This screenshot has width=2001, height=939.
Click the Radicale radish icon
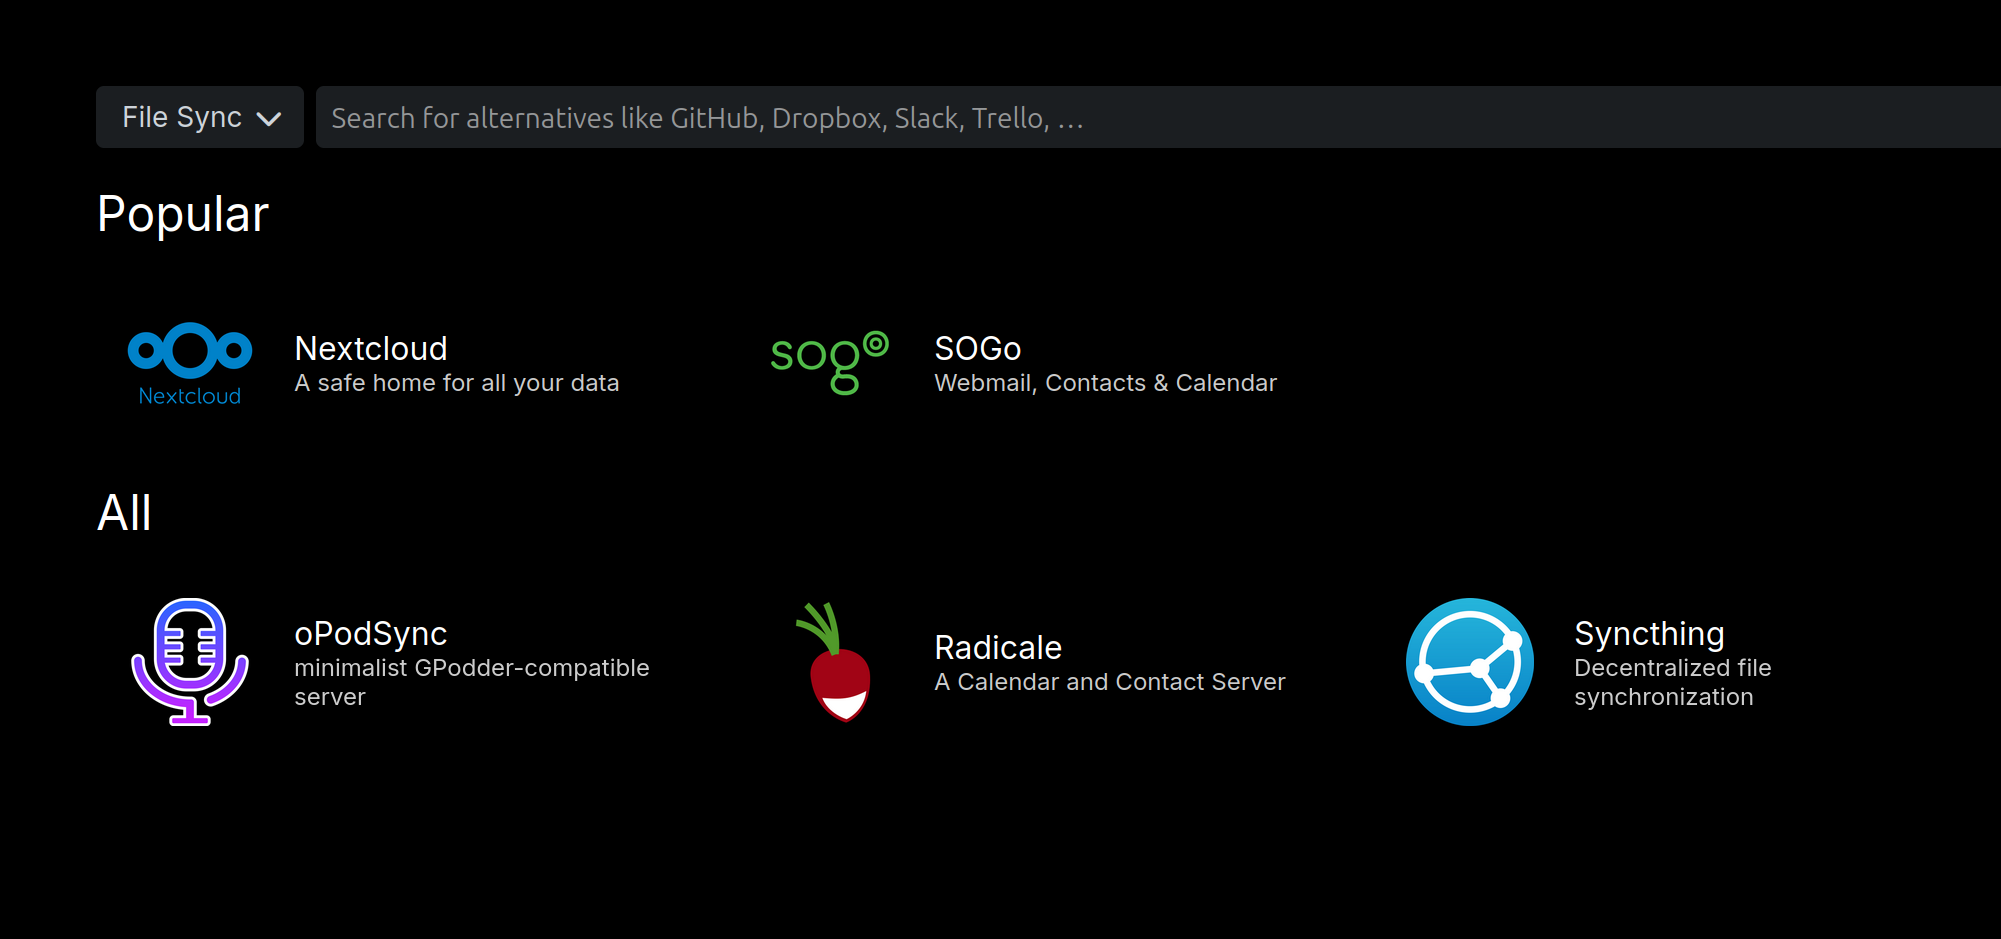837,662
